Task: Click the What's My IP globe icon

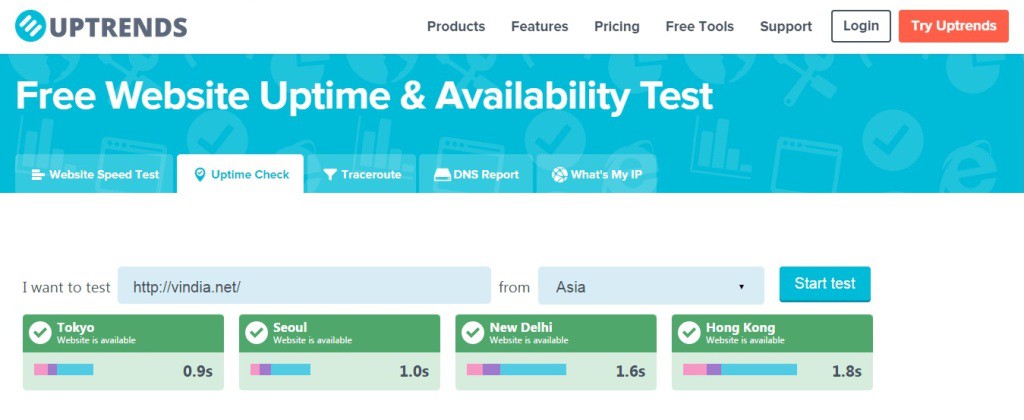Action: (559, 174)
